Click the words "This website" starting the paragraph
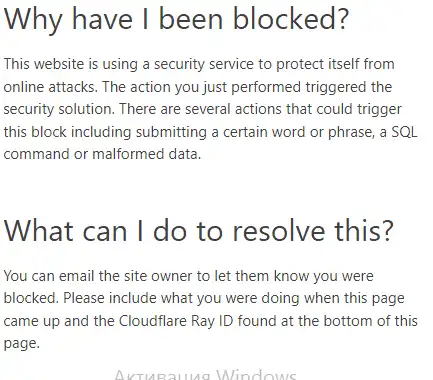 [44, 64]
